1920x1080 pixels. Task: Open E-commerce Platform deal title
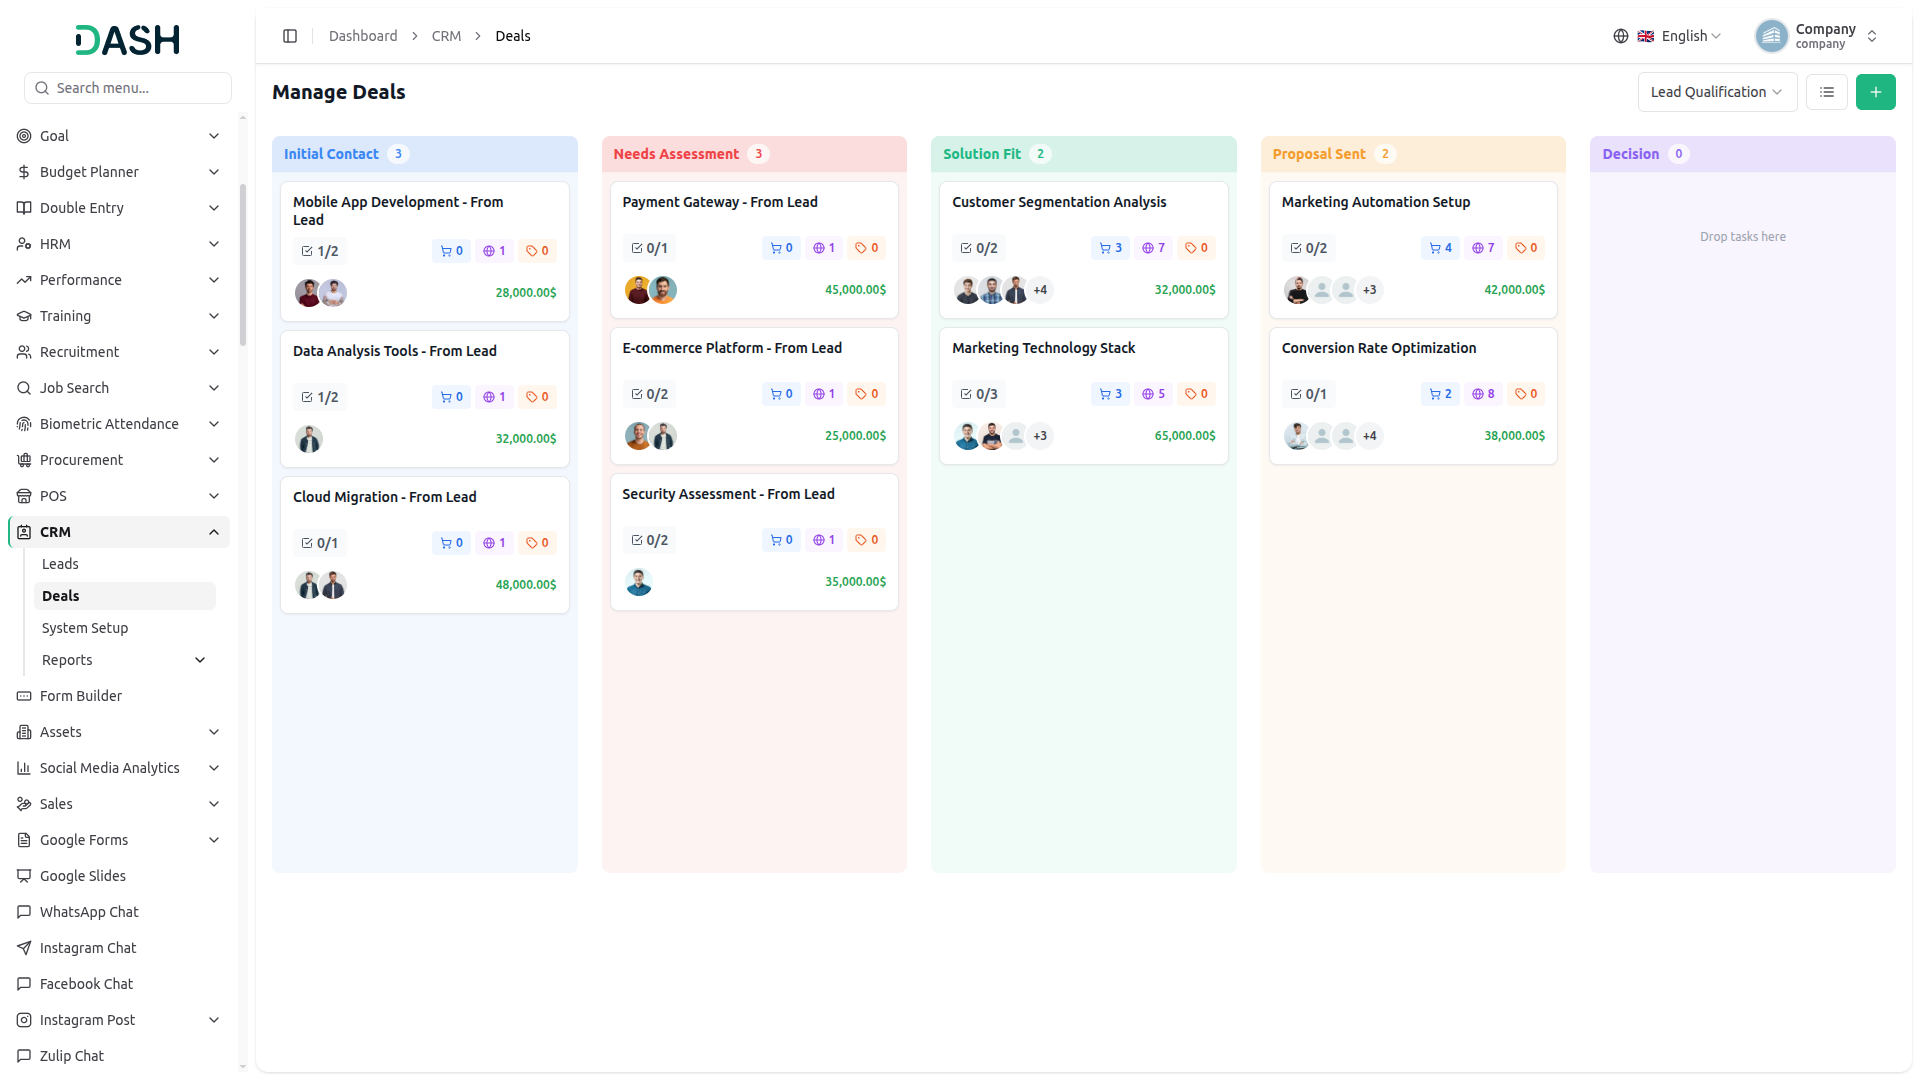point(732,348)
